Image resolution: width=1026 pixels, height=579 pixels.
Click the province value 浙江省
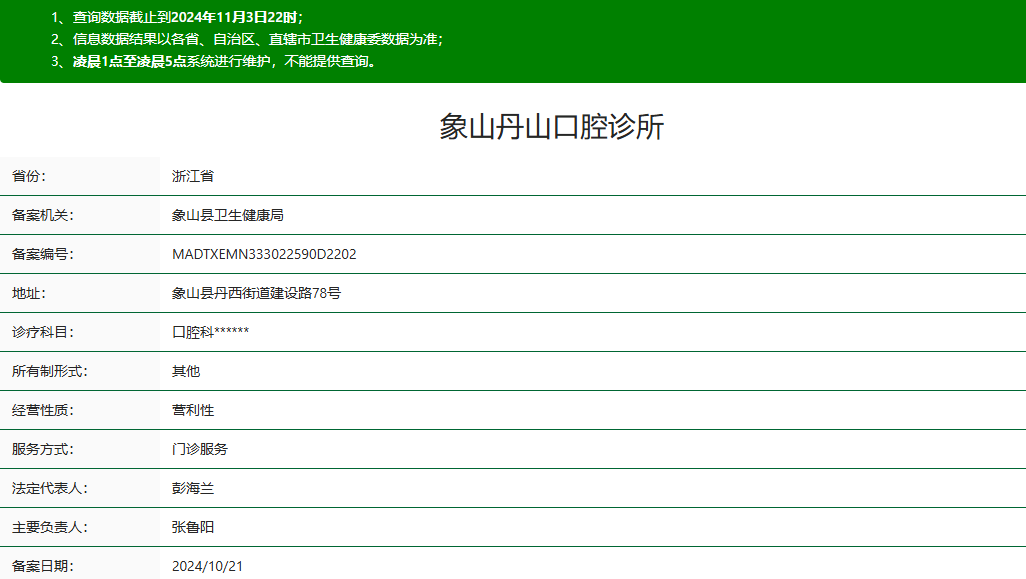[193, 176]
